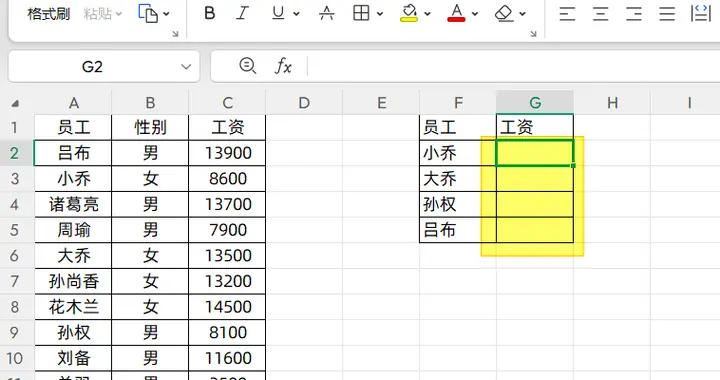Justify text alignment
This screenshot has height=380, width=720.
[667, 14]
